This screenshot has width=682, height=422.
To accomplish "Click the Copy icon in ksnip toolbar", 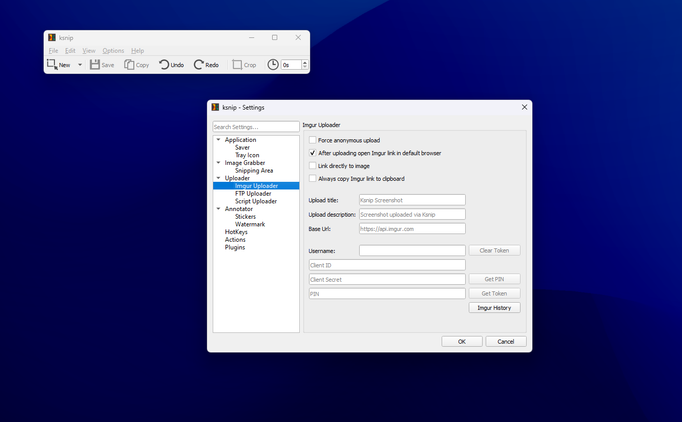I will coord(129,65).
